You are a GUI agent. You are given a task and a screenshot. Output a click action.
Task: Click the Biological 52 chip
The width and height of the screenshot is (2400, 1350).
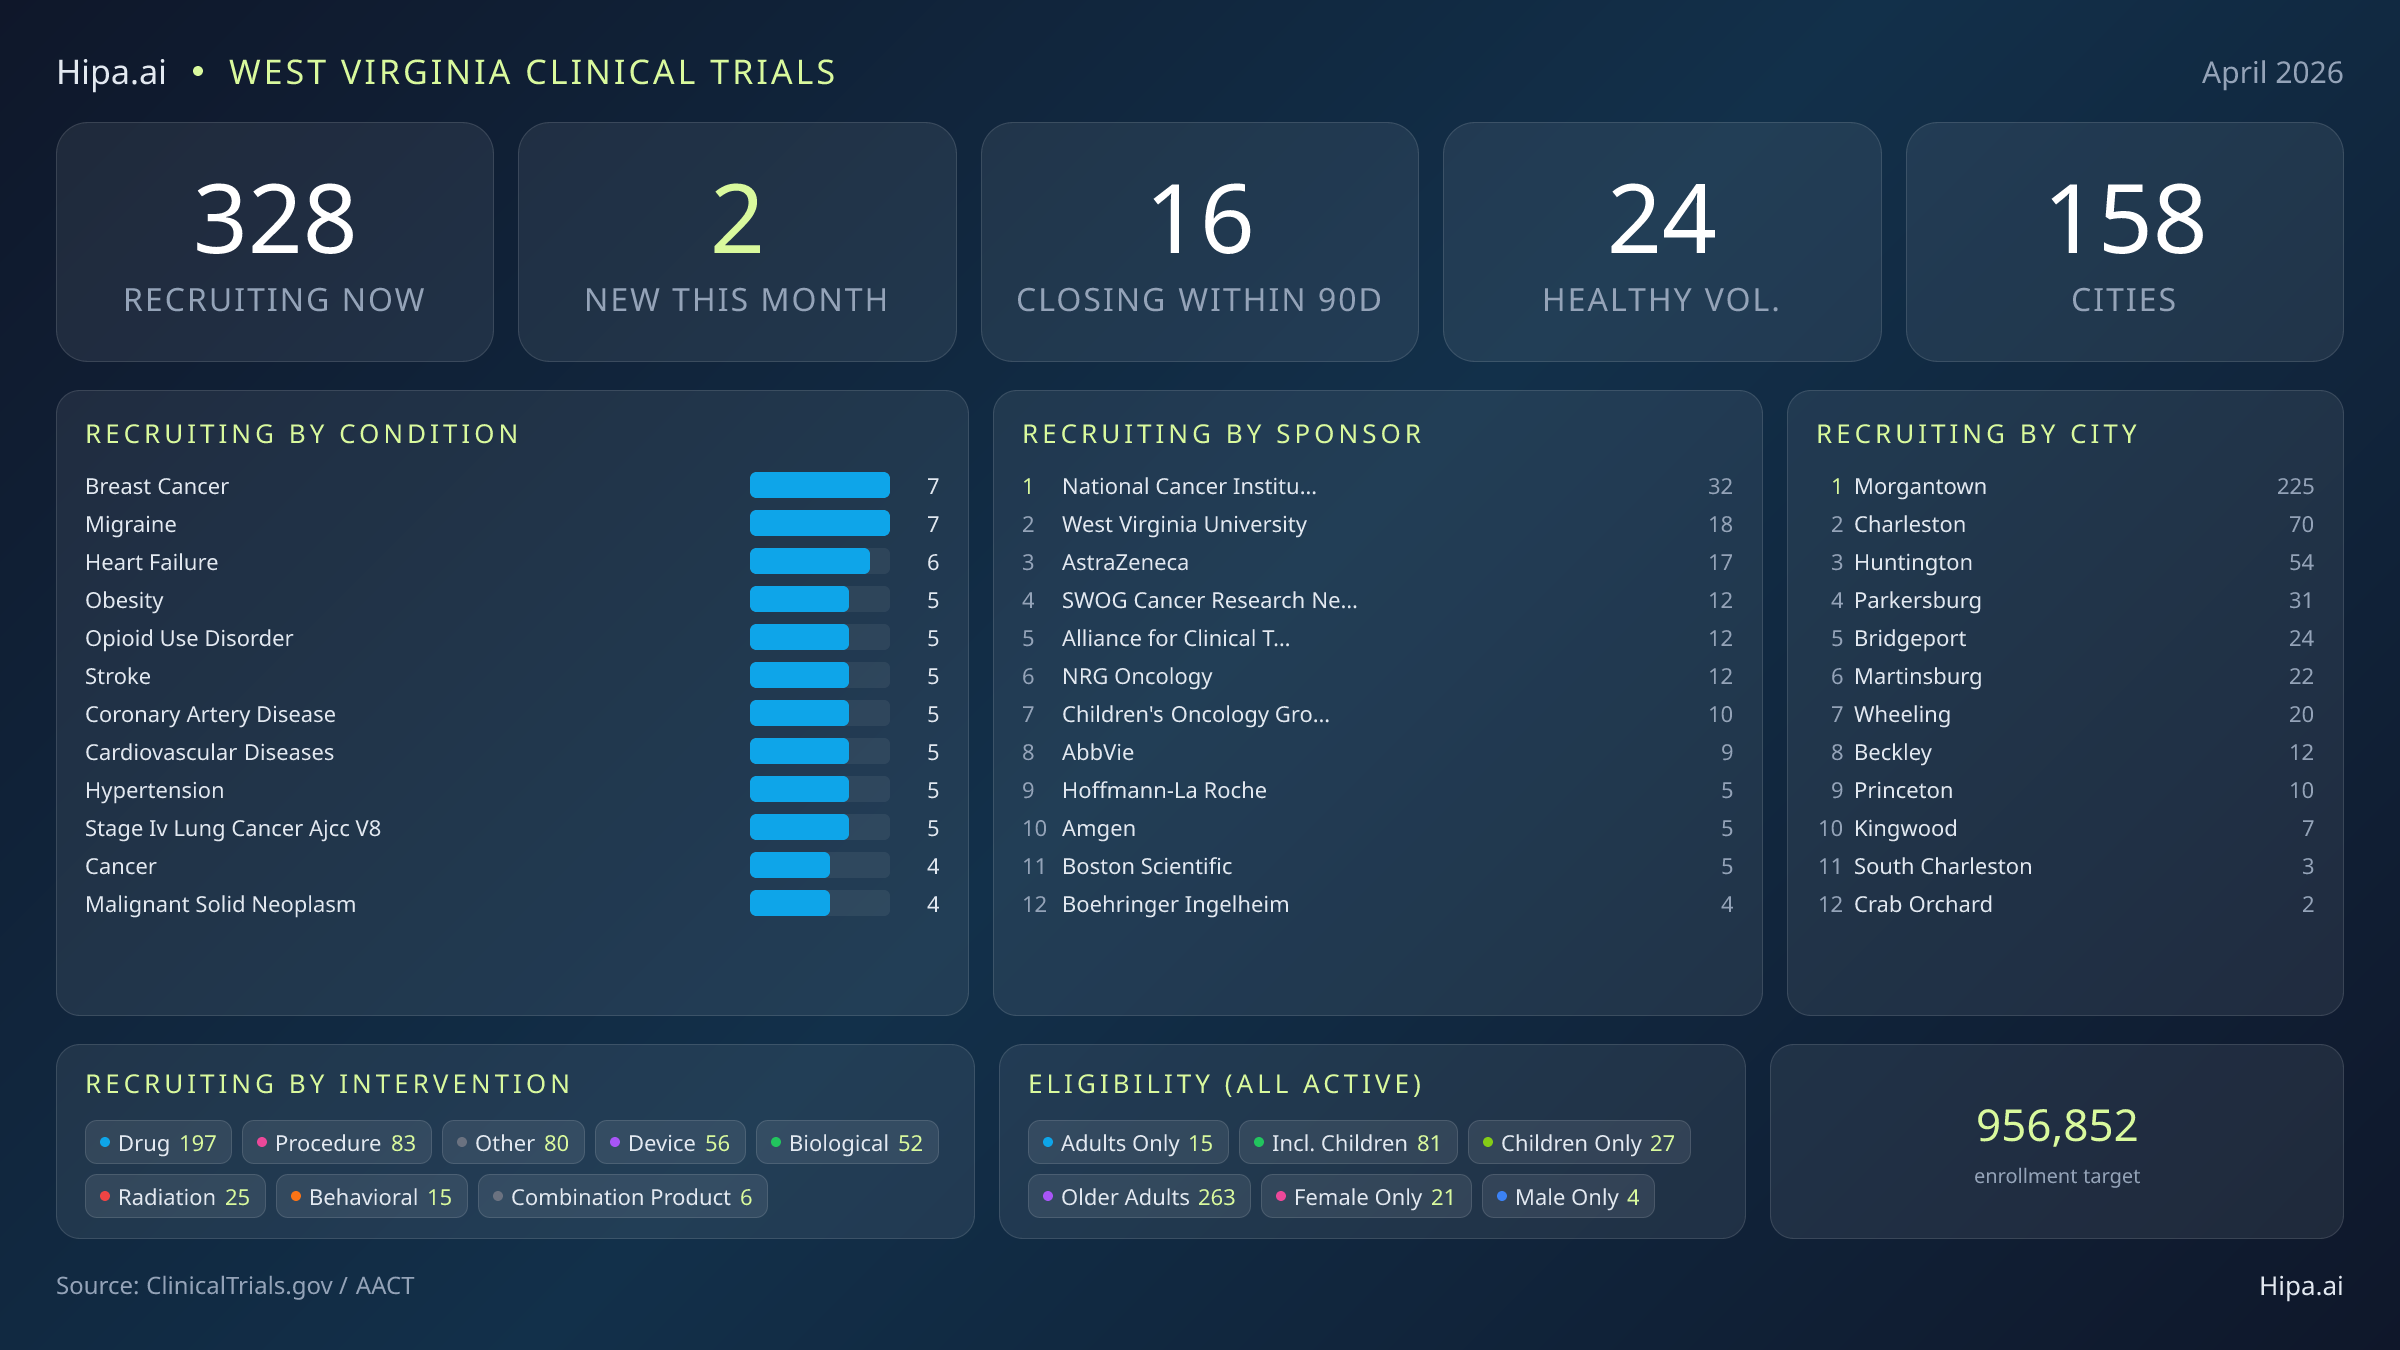(847, 1143)
